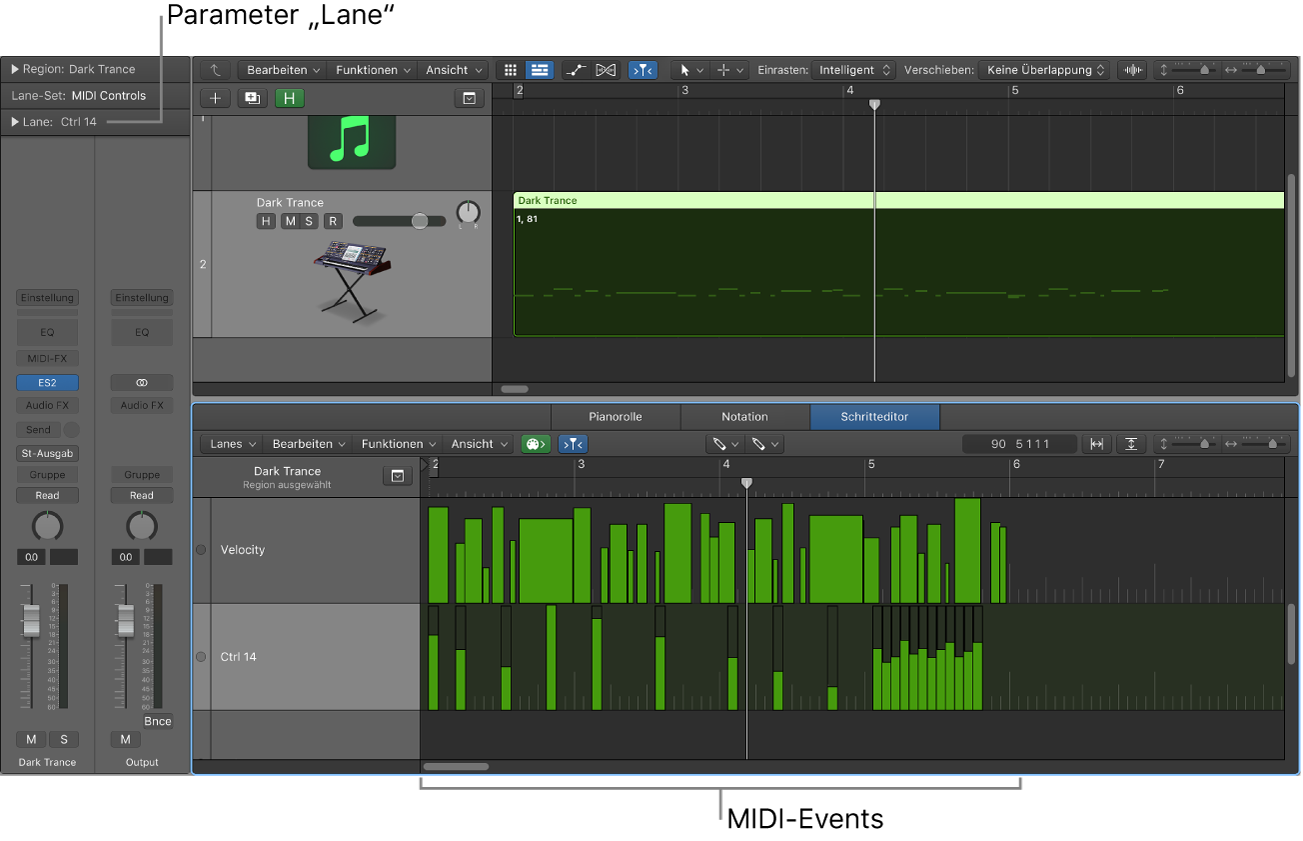Viewport: 1303px width, 841px height.
Task: Expand the Region: Dark Trance inspector triangle
Action: pos(15,69)
